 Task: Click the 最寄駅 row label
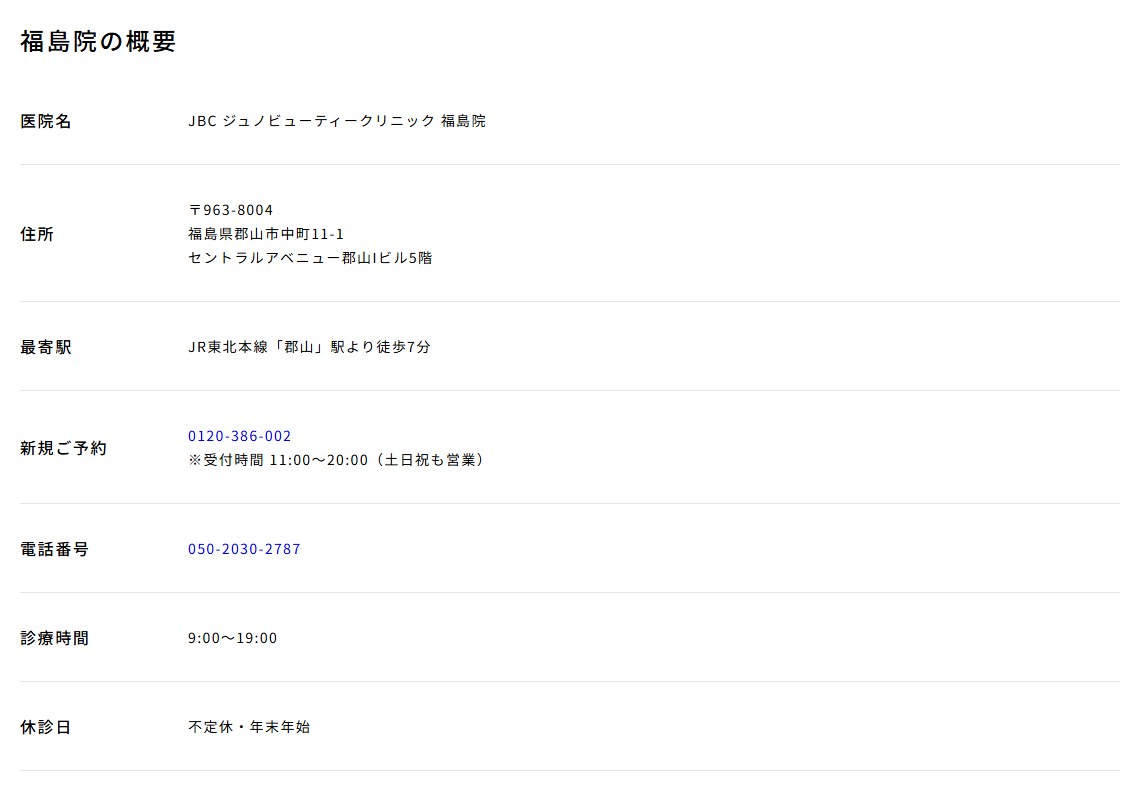(x=46, y=348)
